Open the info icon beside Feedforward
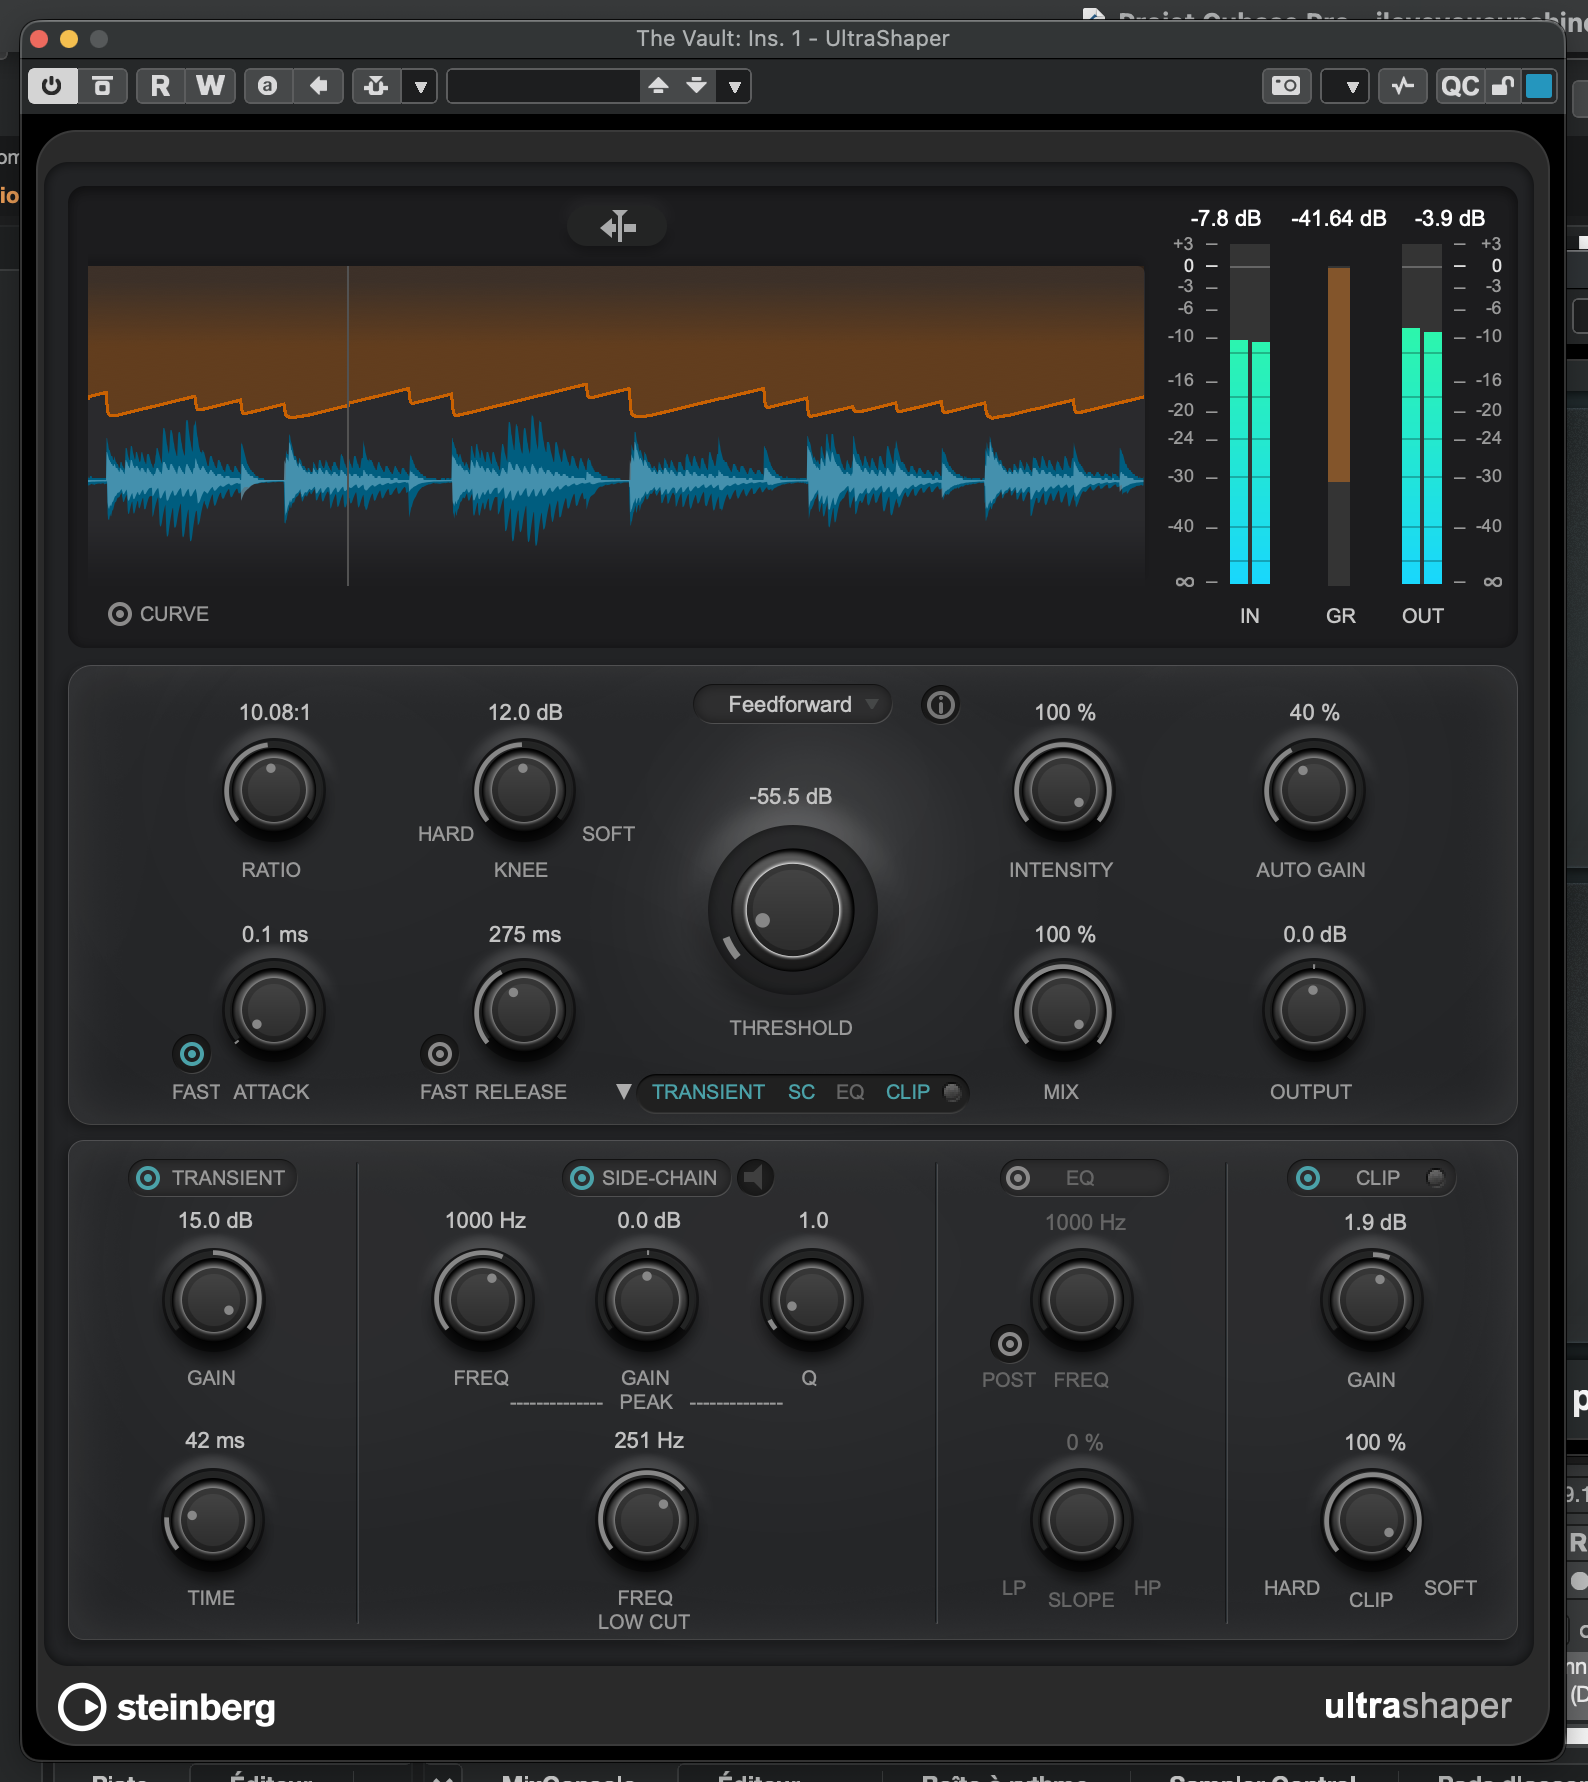The width and height of the screenshot is (1588, 1782). tap(940, 705)
